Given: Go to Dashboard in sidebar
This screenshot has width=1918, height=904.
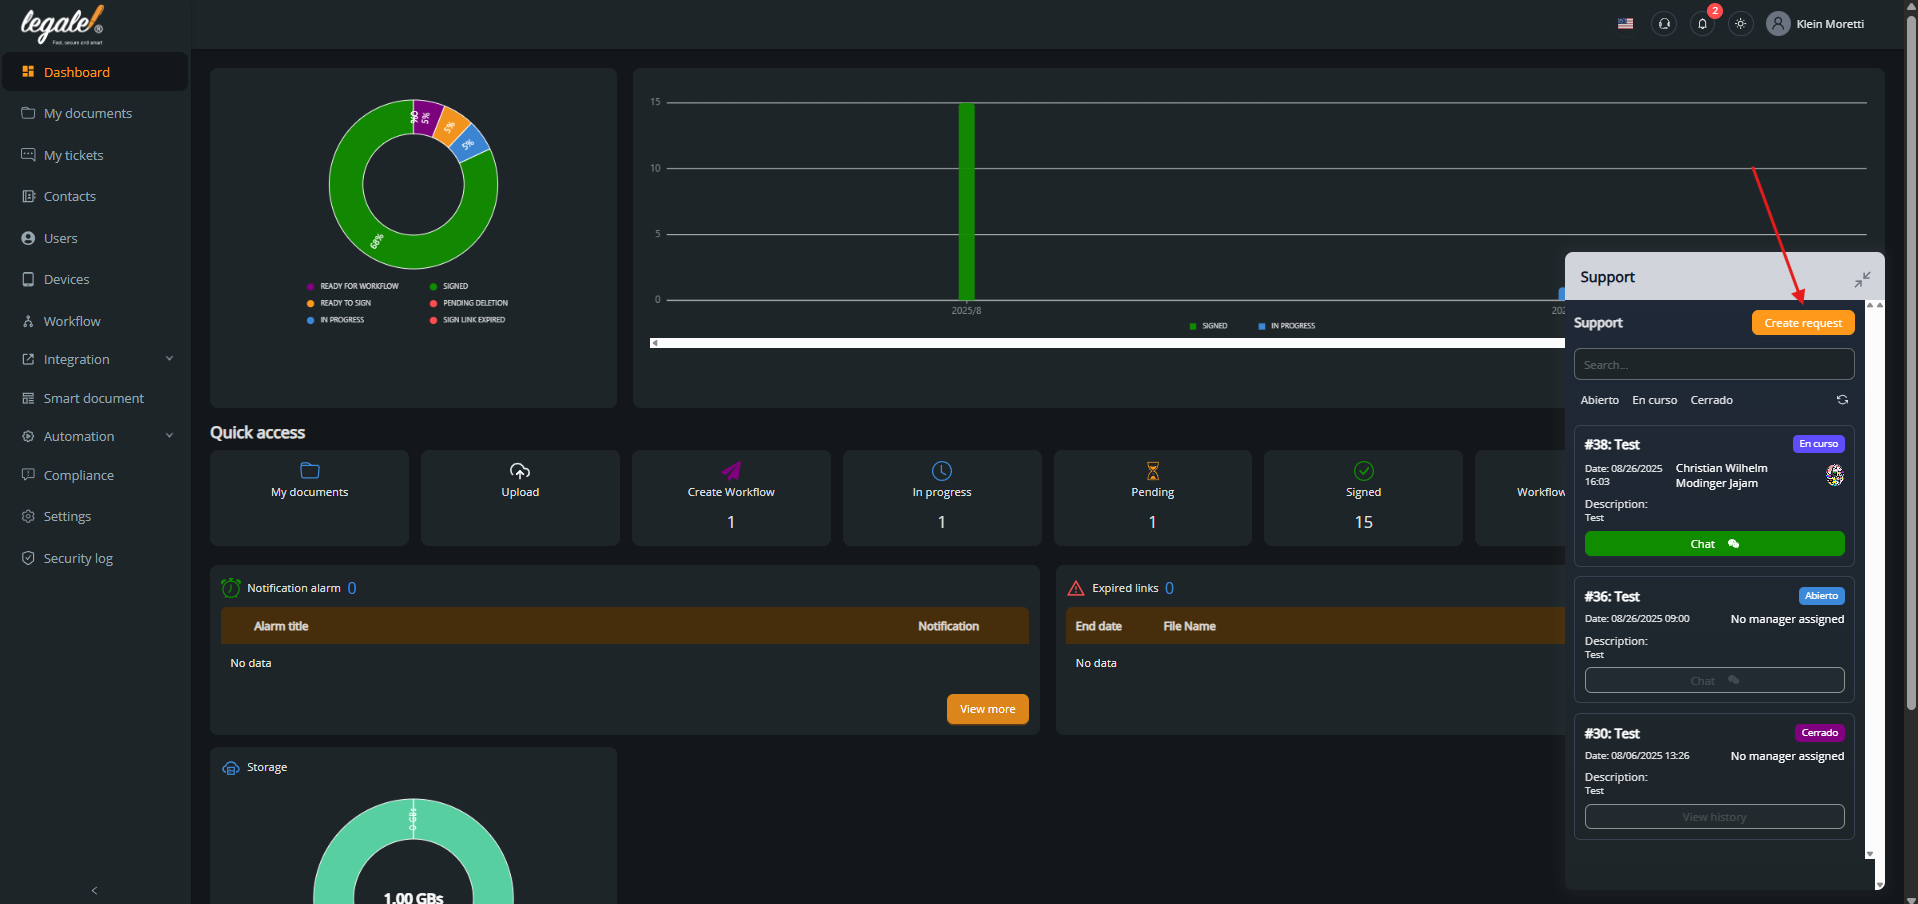Looking at the screenshot, I should (95, 72).
